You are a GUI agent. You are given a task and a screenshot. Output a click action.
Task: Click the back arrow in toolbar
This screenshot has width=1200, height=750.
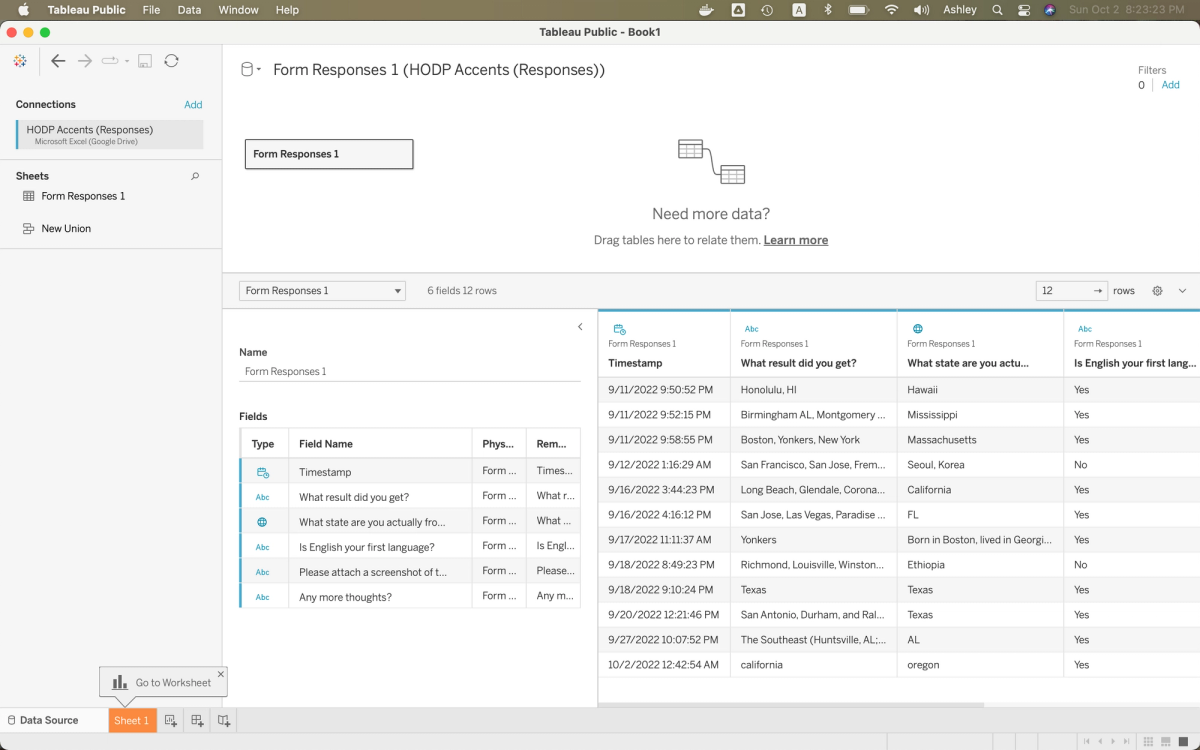[x=58, y=61]
